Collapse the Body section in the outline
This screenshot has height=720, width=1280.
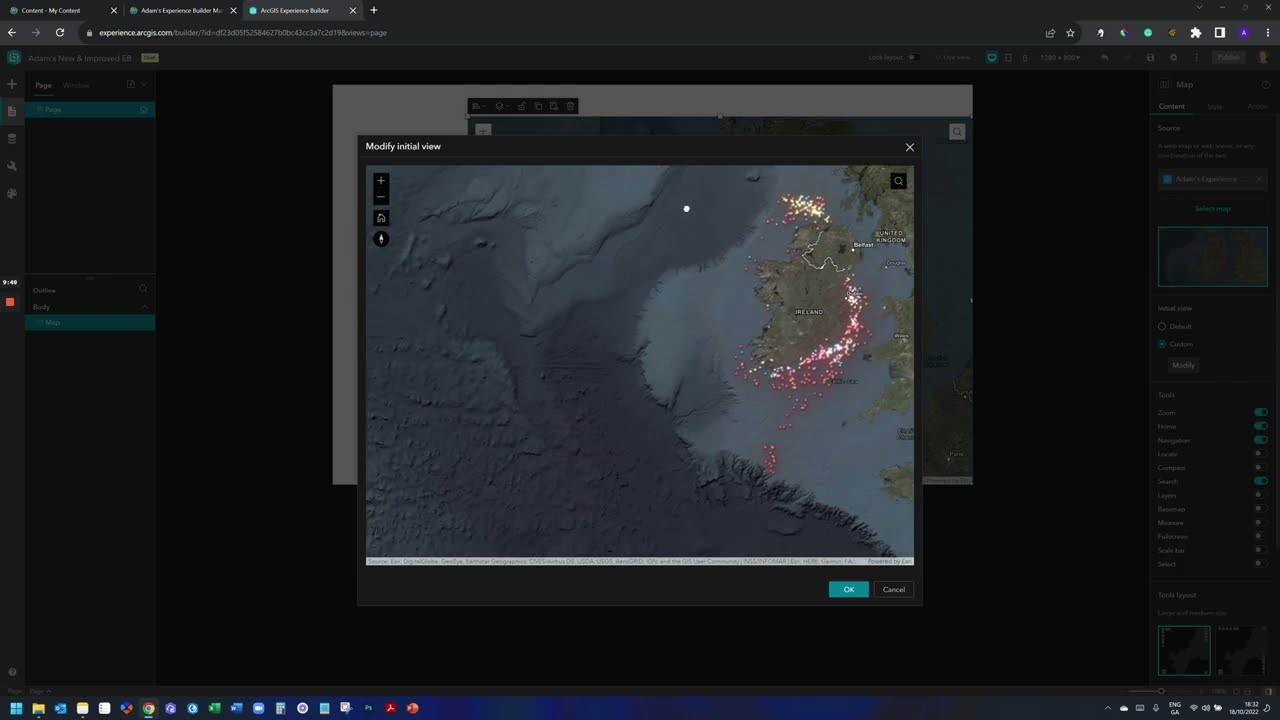[144, 307]
